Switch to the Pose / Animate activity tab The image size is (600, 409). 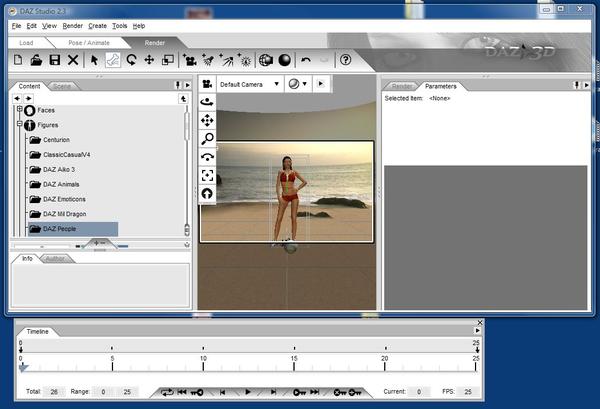point(89,43)
